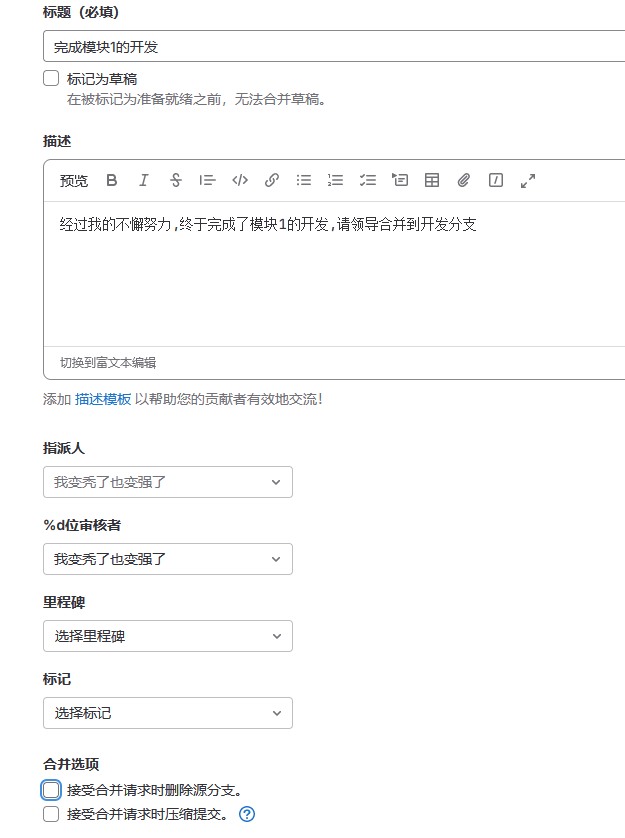This screenshot has height=838, width=625.
Task: Insert a code block using code icon
Action: [x=240, y=181]
